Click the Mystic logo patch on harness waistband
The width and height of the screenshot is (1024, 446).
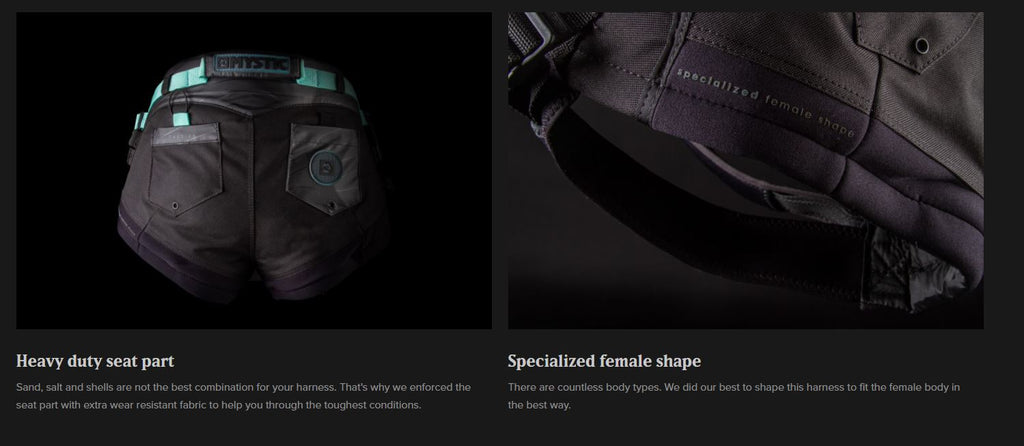252,66
